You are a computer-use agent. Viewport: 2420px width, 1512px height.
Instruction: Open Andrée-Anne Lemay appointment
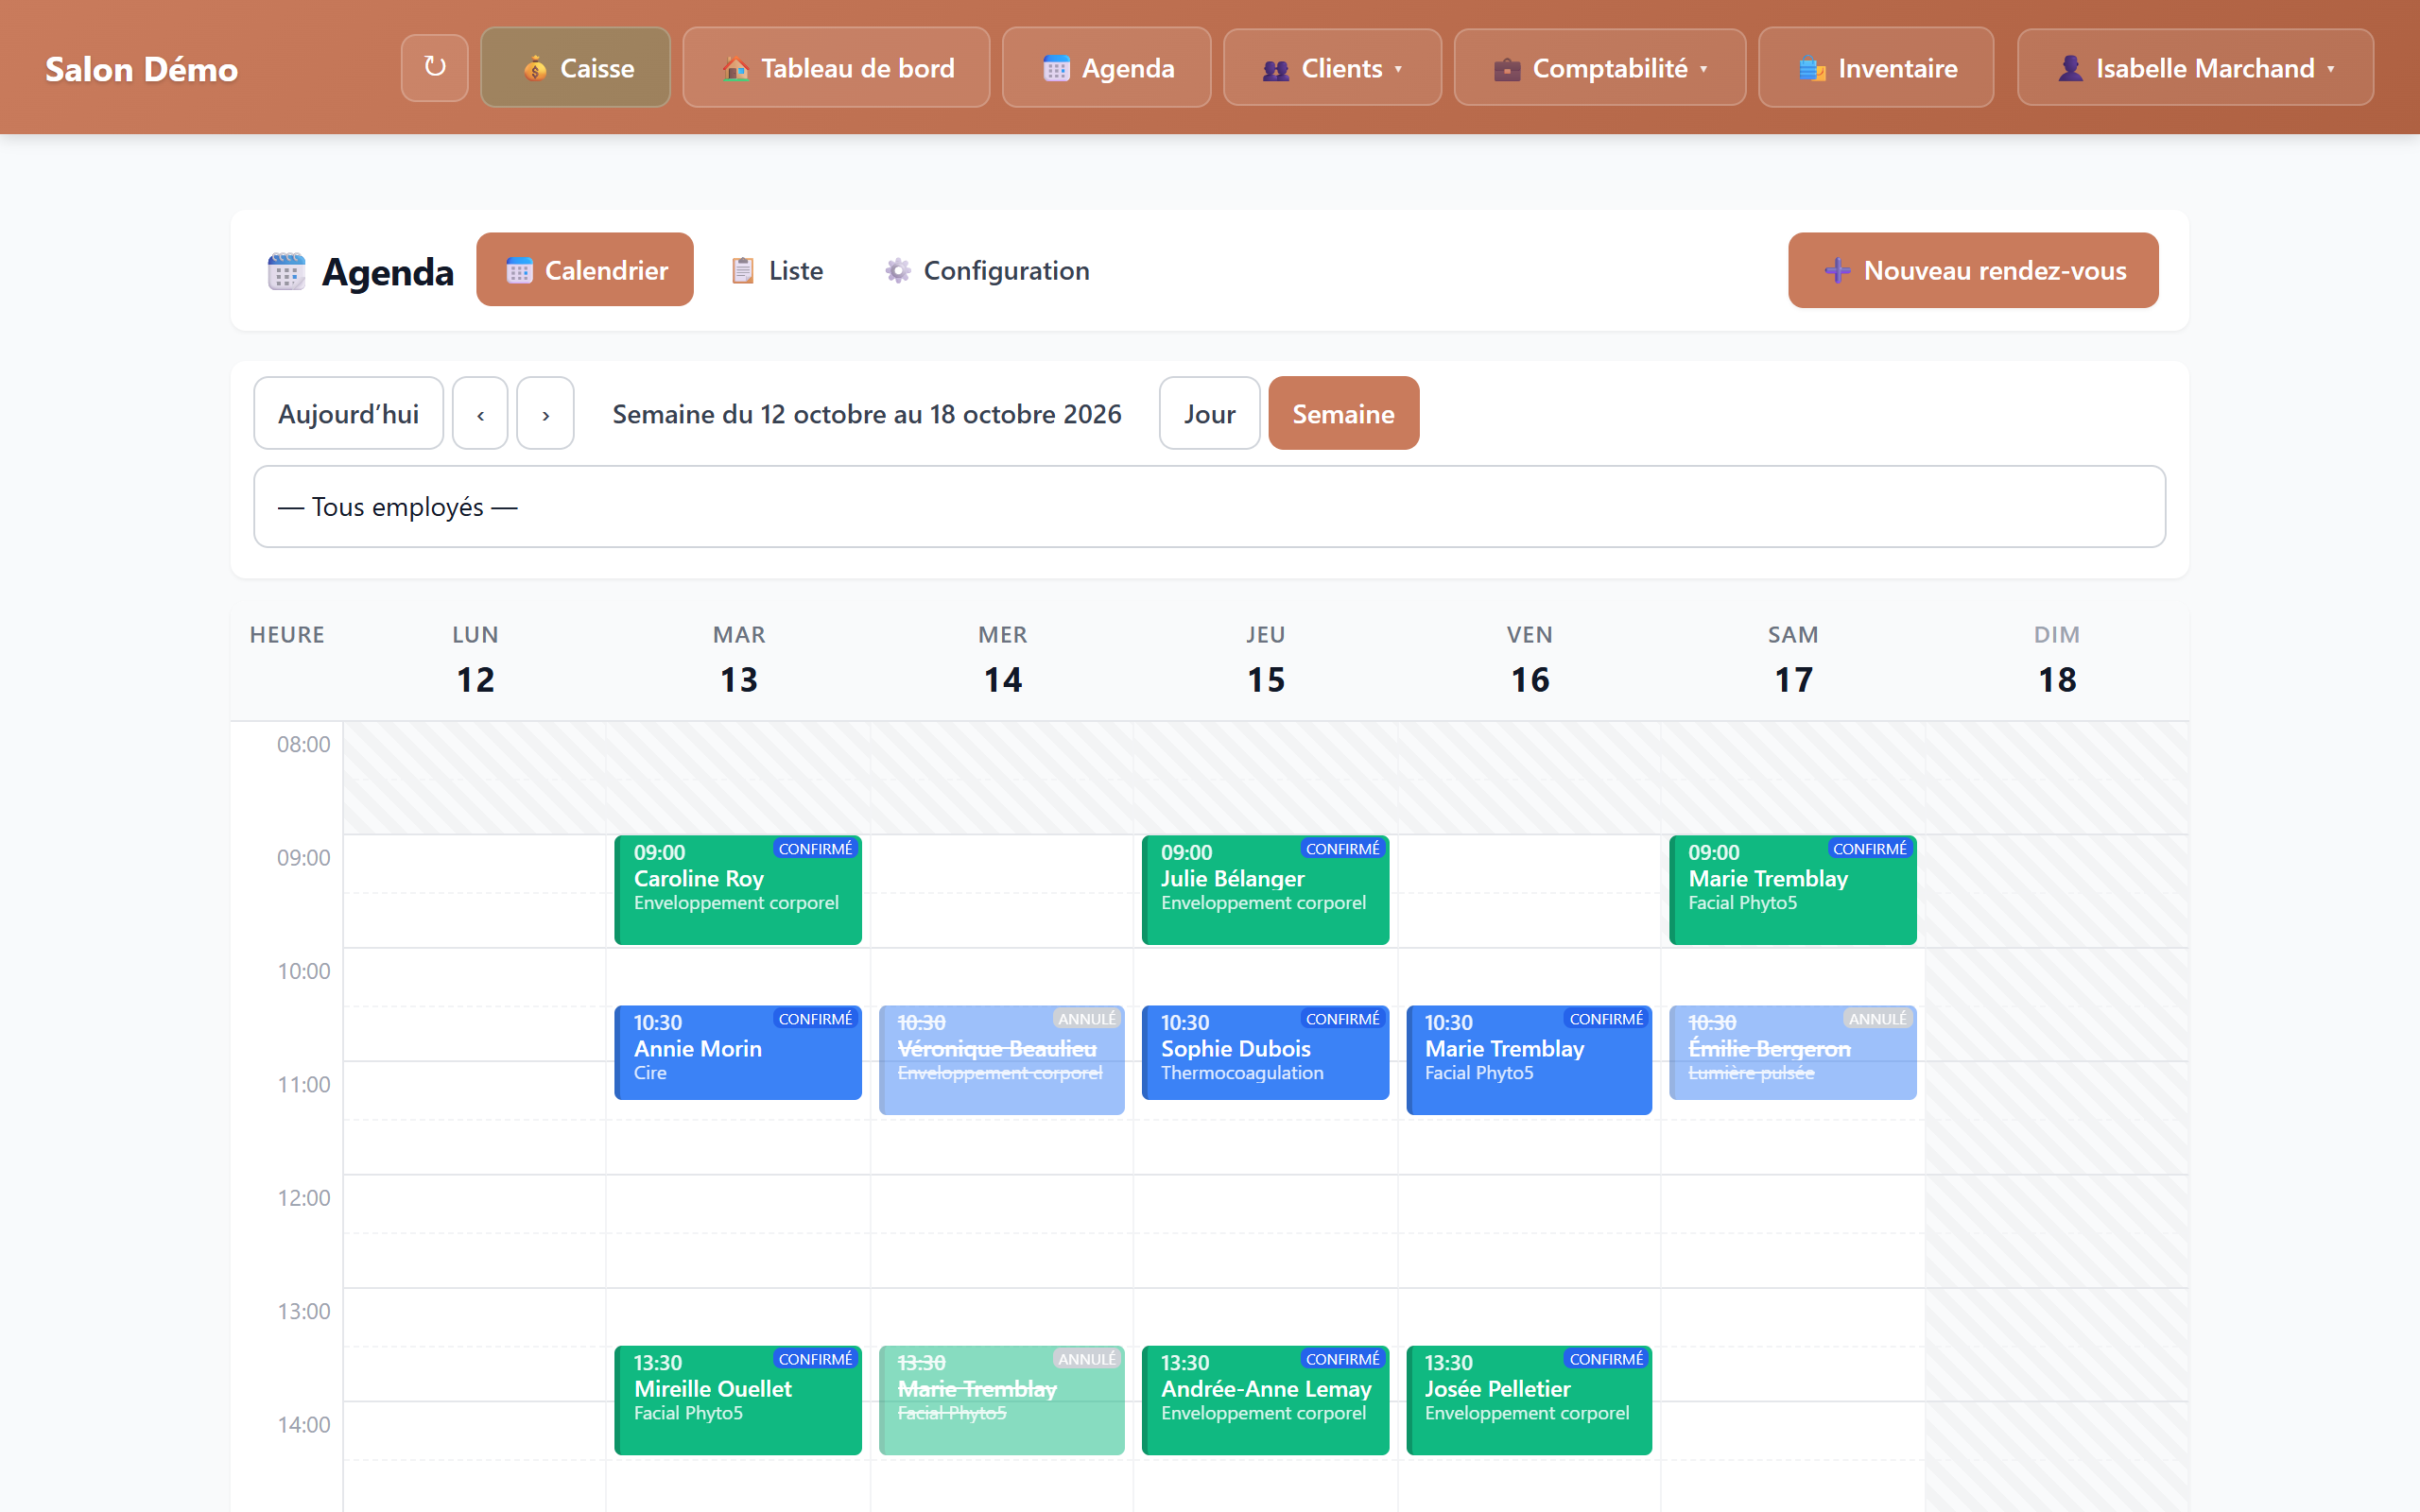pos(1265,1400)
